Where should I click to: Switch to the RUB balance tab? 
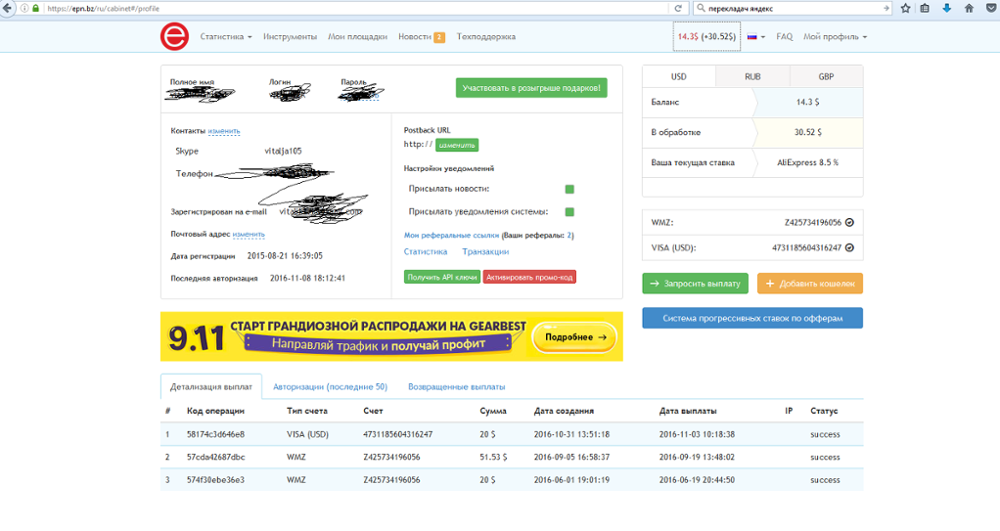(752, 77)
